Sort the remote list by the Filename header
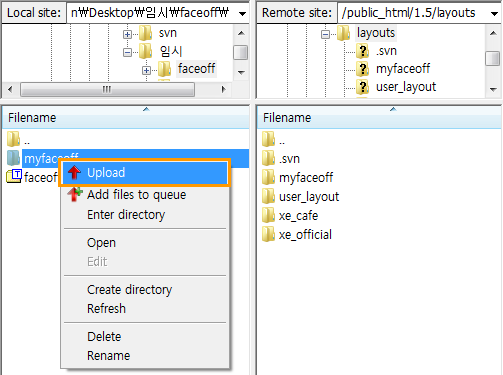Viewport: 503px width, 375px height. pyautogui.click(x=379, y=118)
